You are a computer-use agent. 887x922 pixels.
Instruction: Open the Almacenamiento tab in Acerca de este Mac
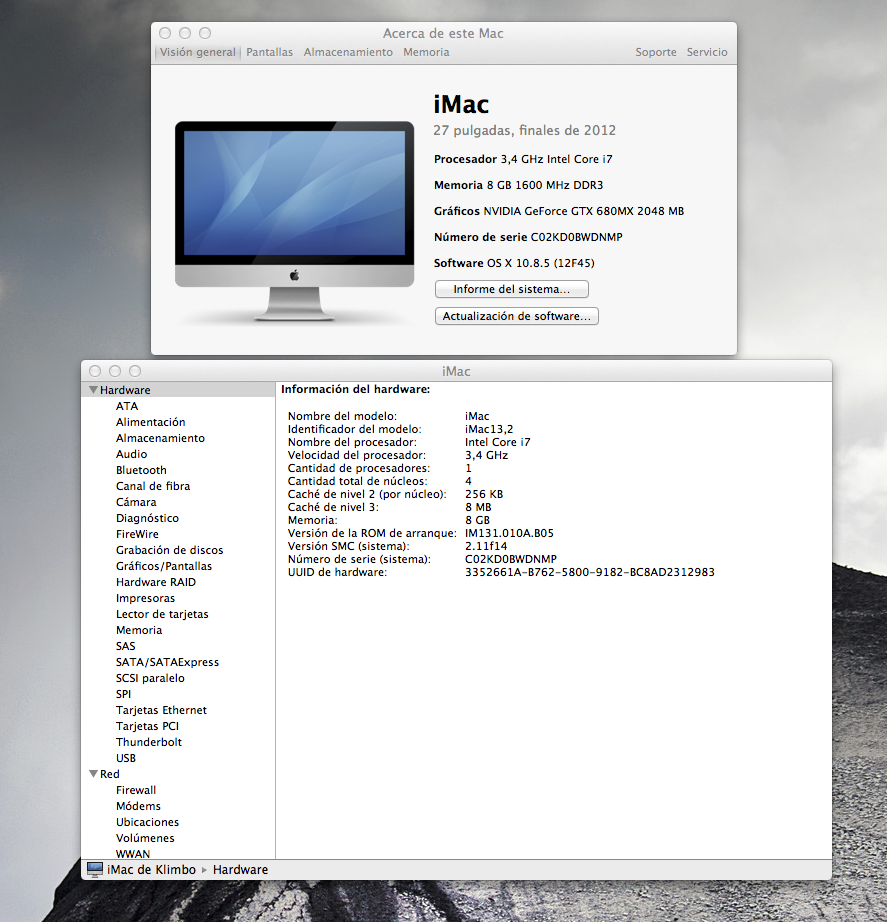pos(348,52)
